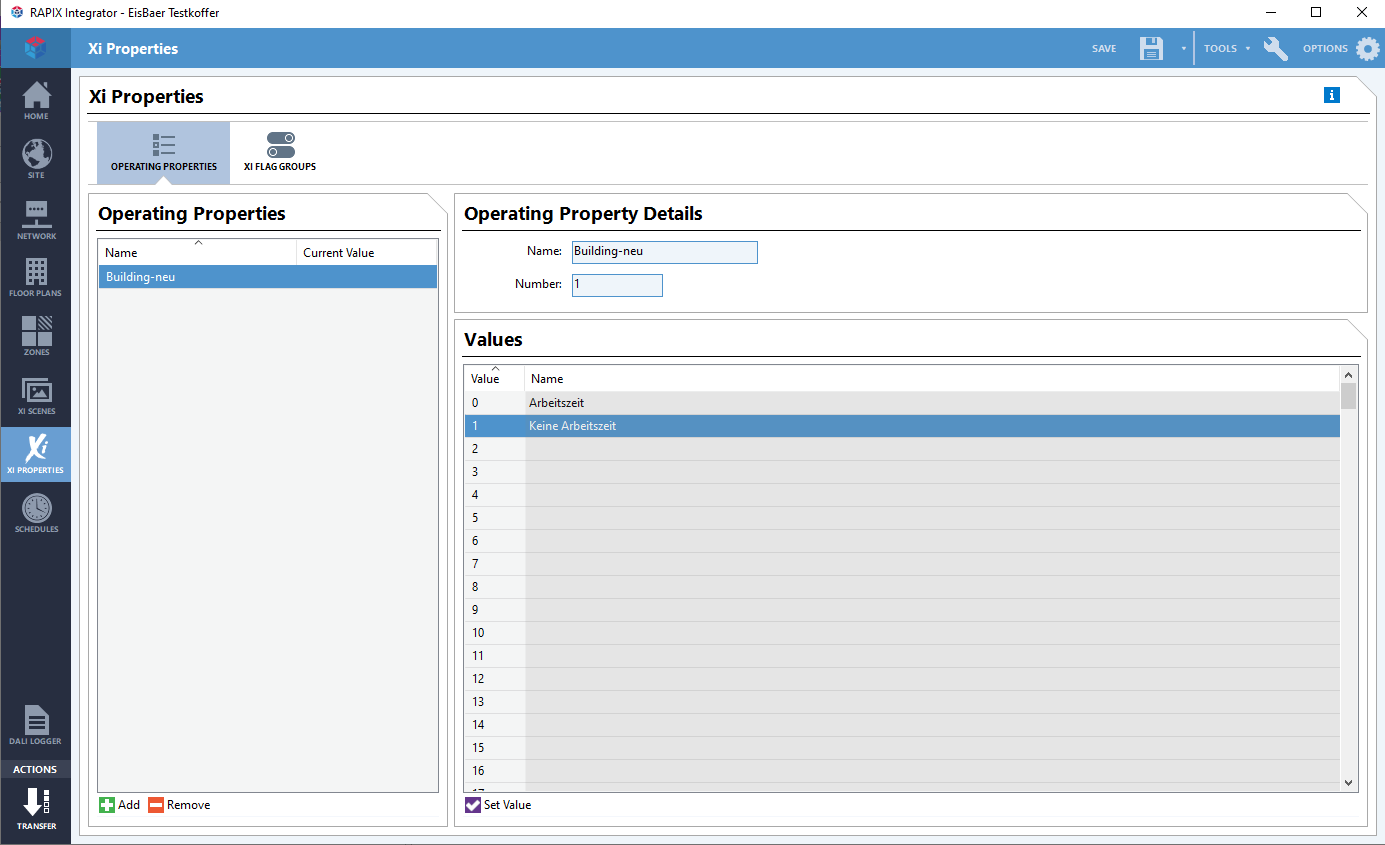Click the Tools wrench icon
Viewport: 1385px width, 845px height.
1275,48
